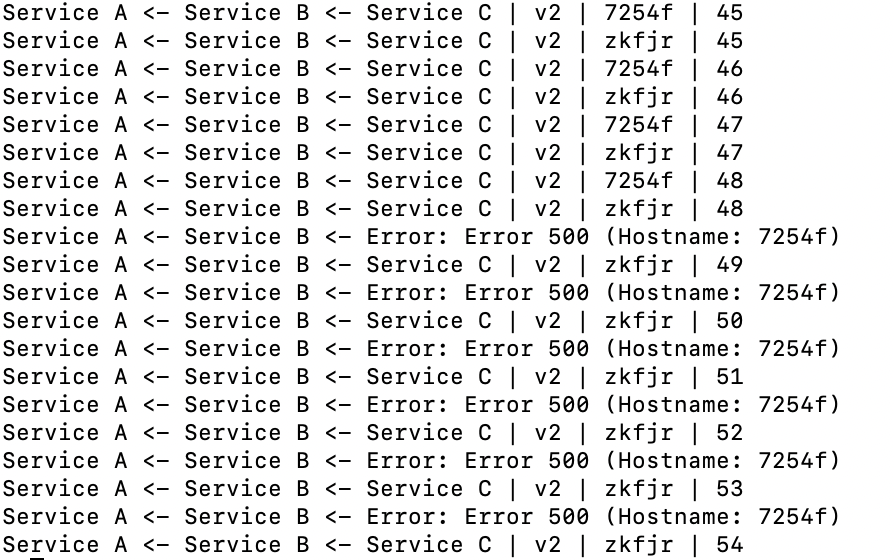Image resolution: width=894 pixels, height=560 pixels.
Task: Click the line ending with zkfjr | 52
Action: click(373, 432)
